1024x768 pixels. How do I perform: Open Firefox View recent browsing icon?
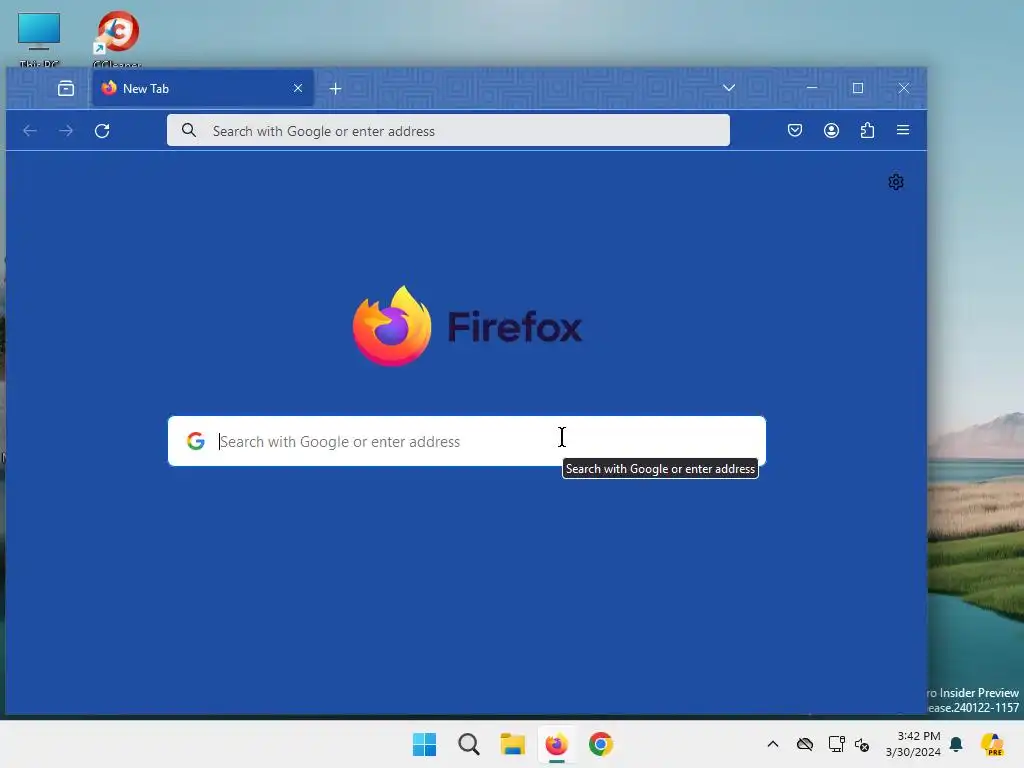66,88
